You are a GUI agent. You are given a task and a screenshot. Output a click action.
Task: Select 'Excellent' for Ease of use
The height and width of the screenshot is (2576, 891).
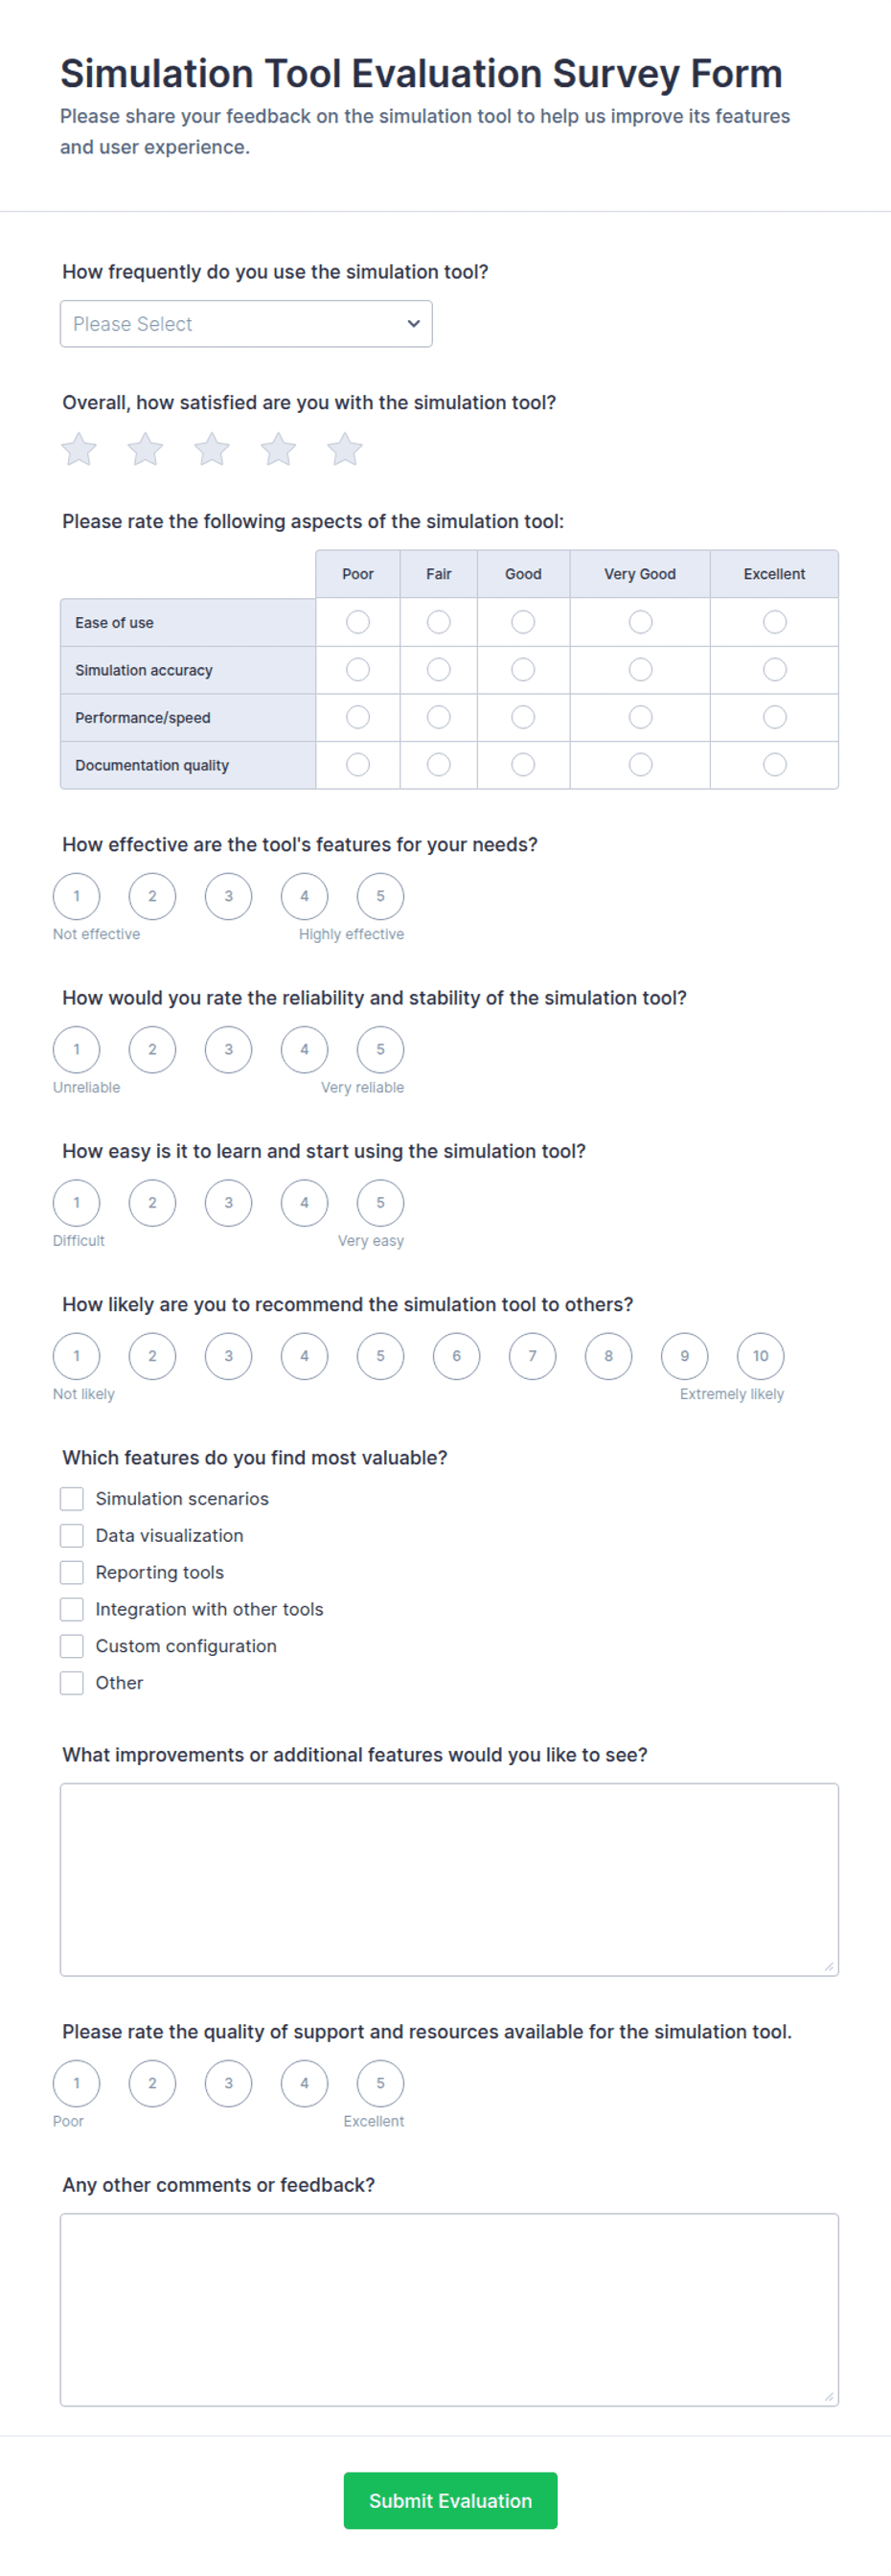pos(774,622)
